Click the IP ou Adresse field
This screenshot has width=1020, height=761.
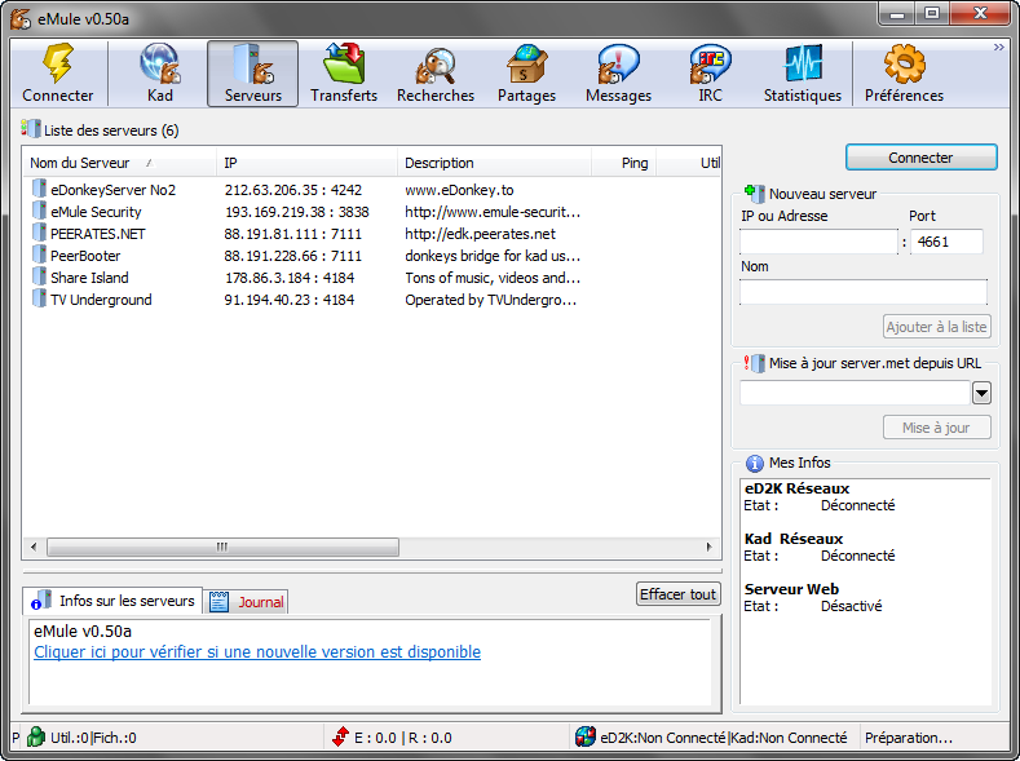(x=818, y=241)
